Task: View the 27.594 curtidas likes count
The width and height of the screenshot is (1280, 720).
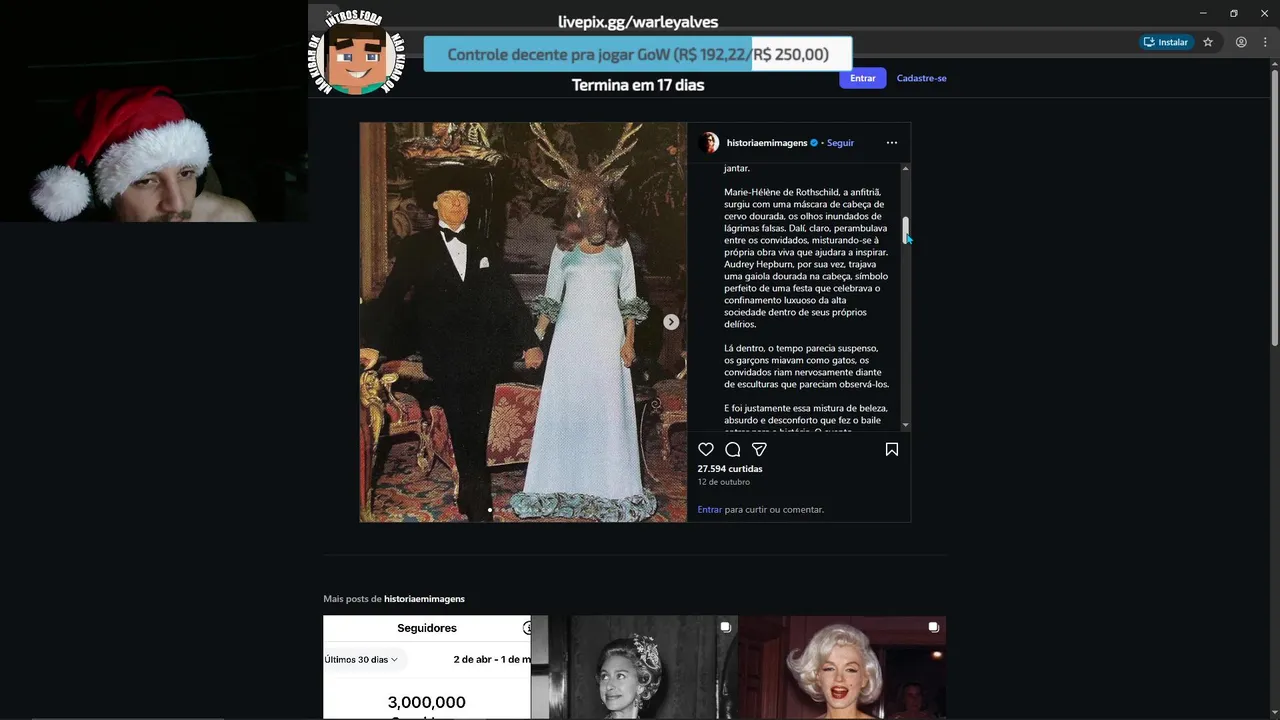Action: pyautogui.click(x=730, y=469)
